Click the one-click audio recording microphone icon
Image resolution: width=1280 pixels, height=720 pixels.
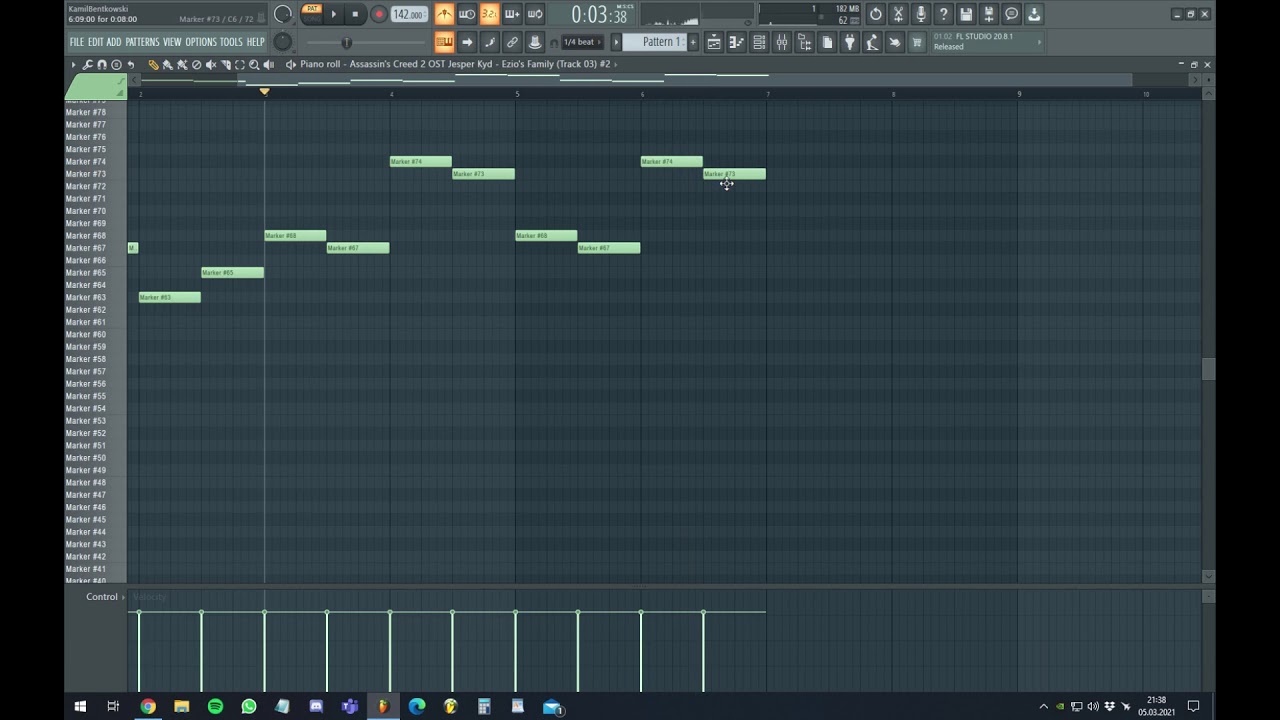tap(921, 14)
